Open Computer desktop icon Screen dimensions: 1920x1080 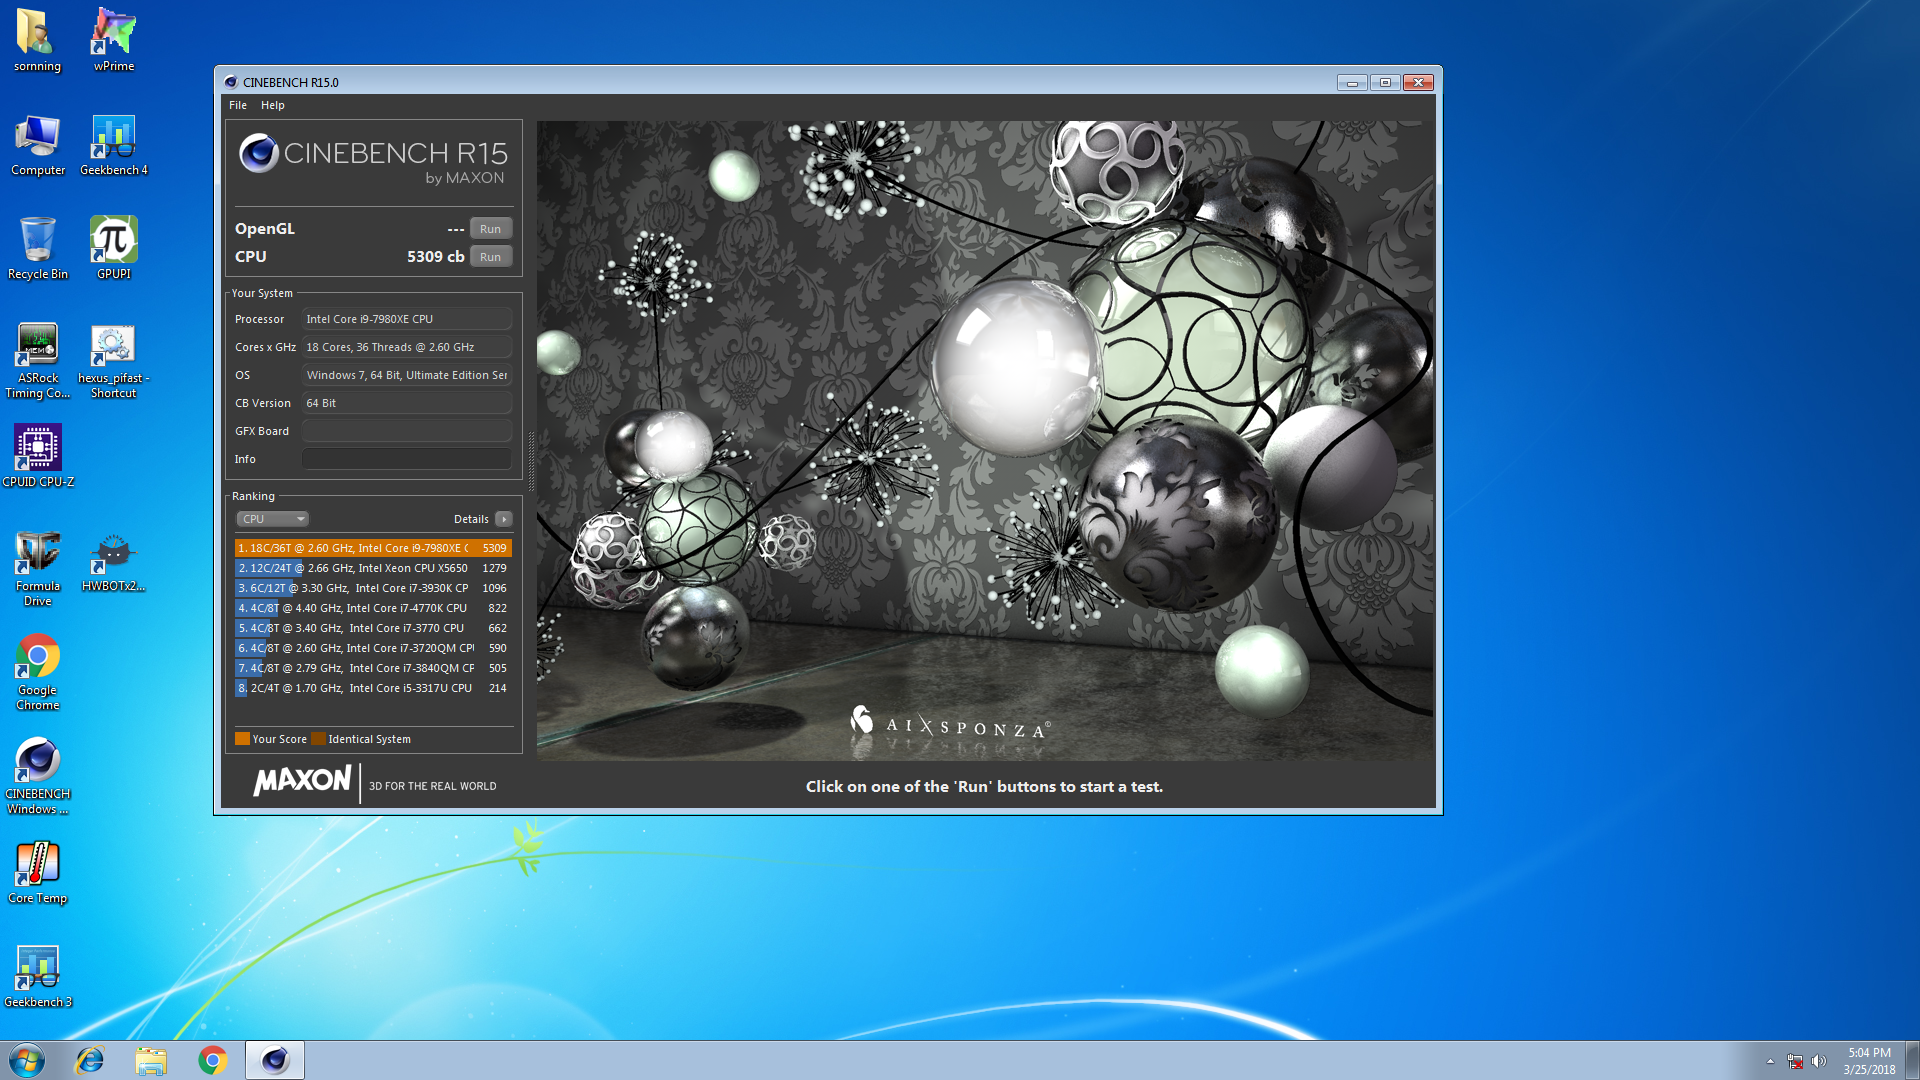(38, 145)
